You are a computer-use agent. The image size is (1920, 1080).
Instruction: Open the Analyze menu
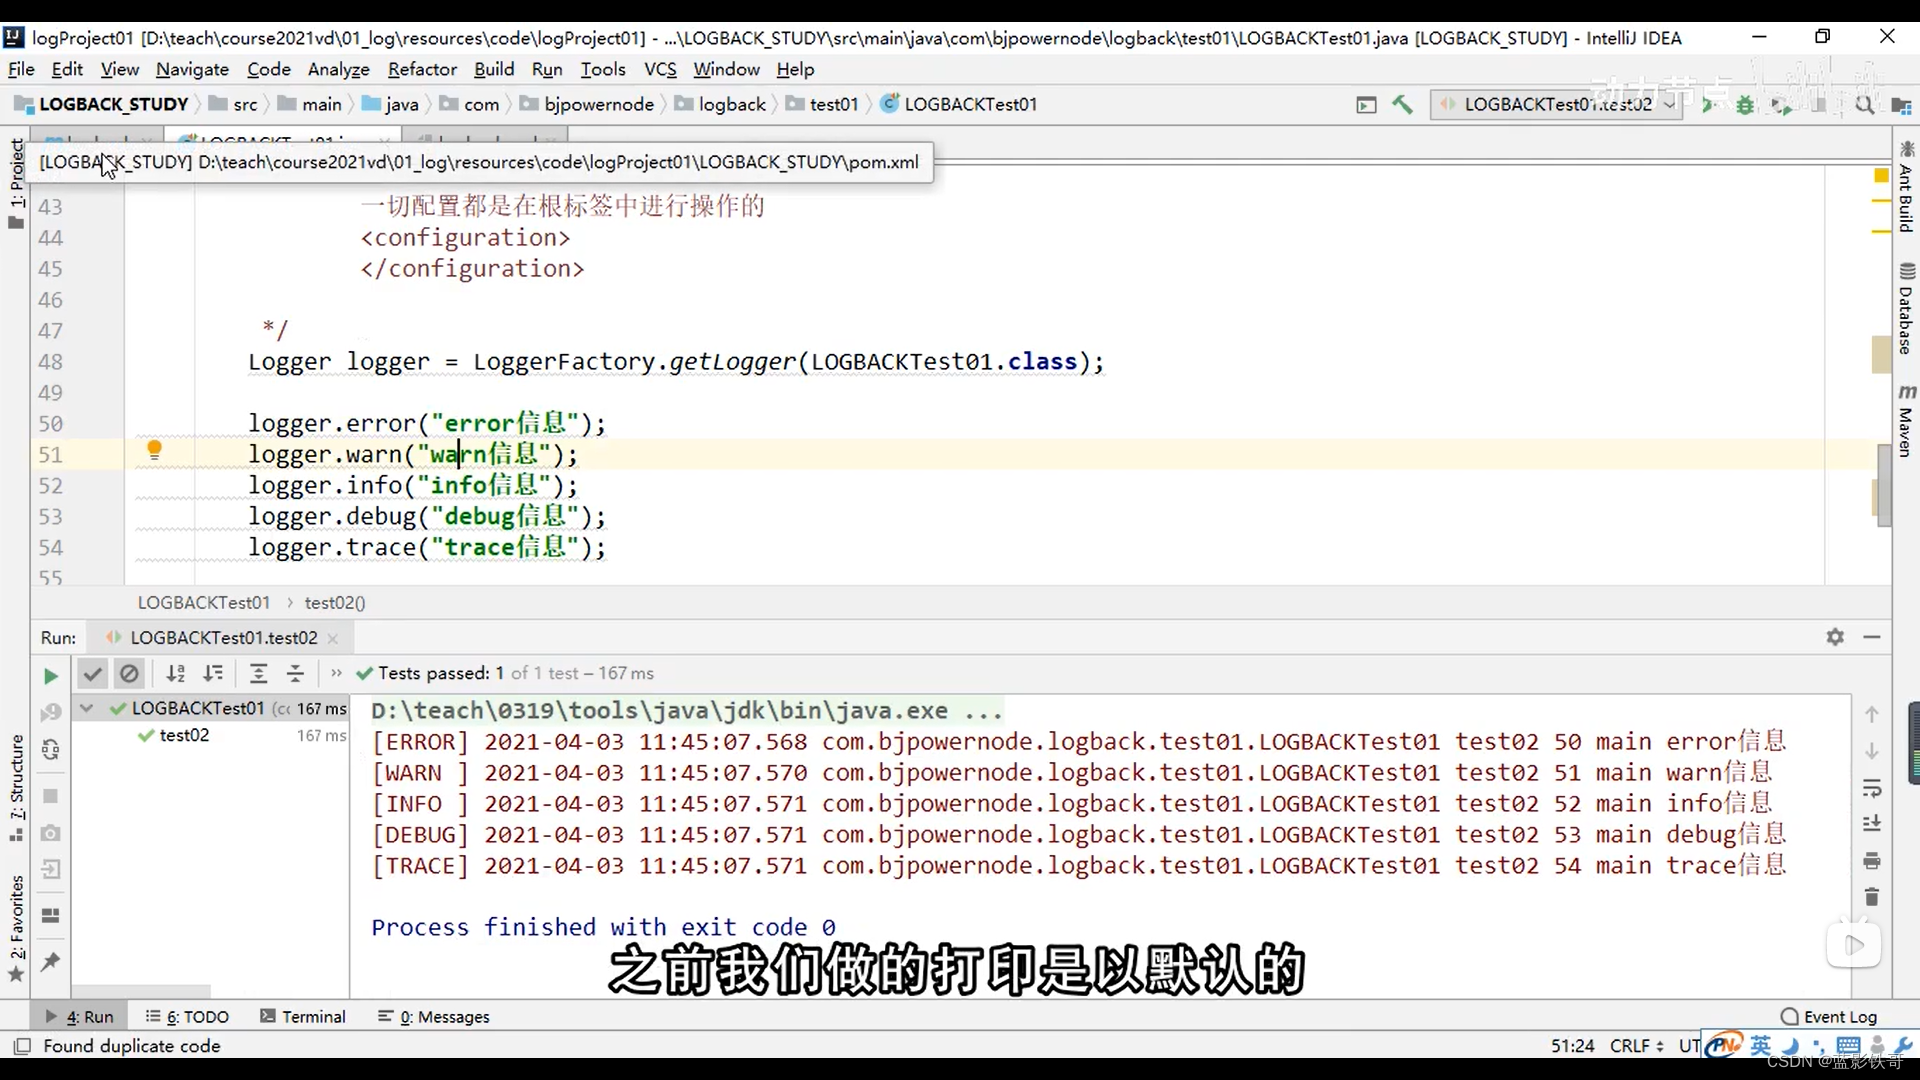(x=338, y=69)
